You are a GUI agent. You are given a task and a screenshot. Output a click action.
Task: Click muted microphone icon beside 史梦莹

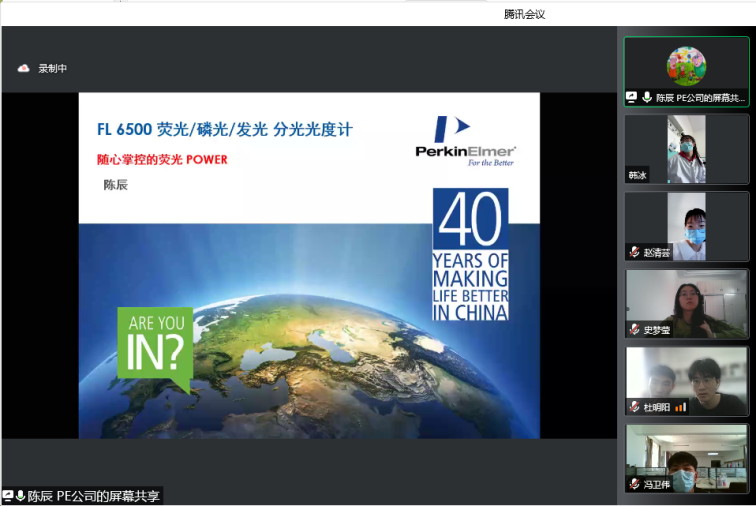click(634, 330)
